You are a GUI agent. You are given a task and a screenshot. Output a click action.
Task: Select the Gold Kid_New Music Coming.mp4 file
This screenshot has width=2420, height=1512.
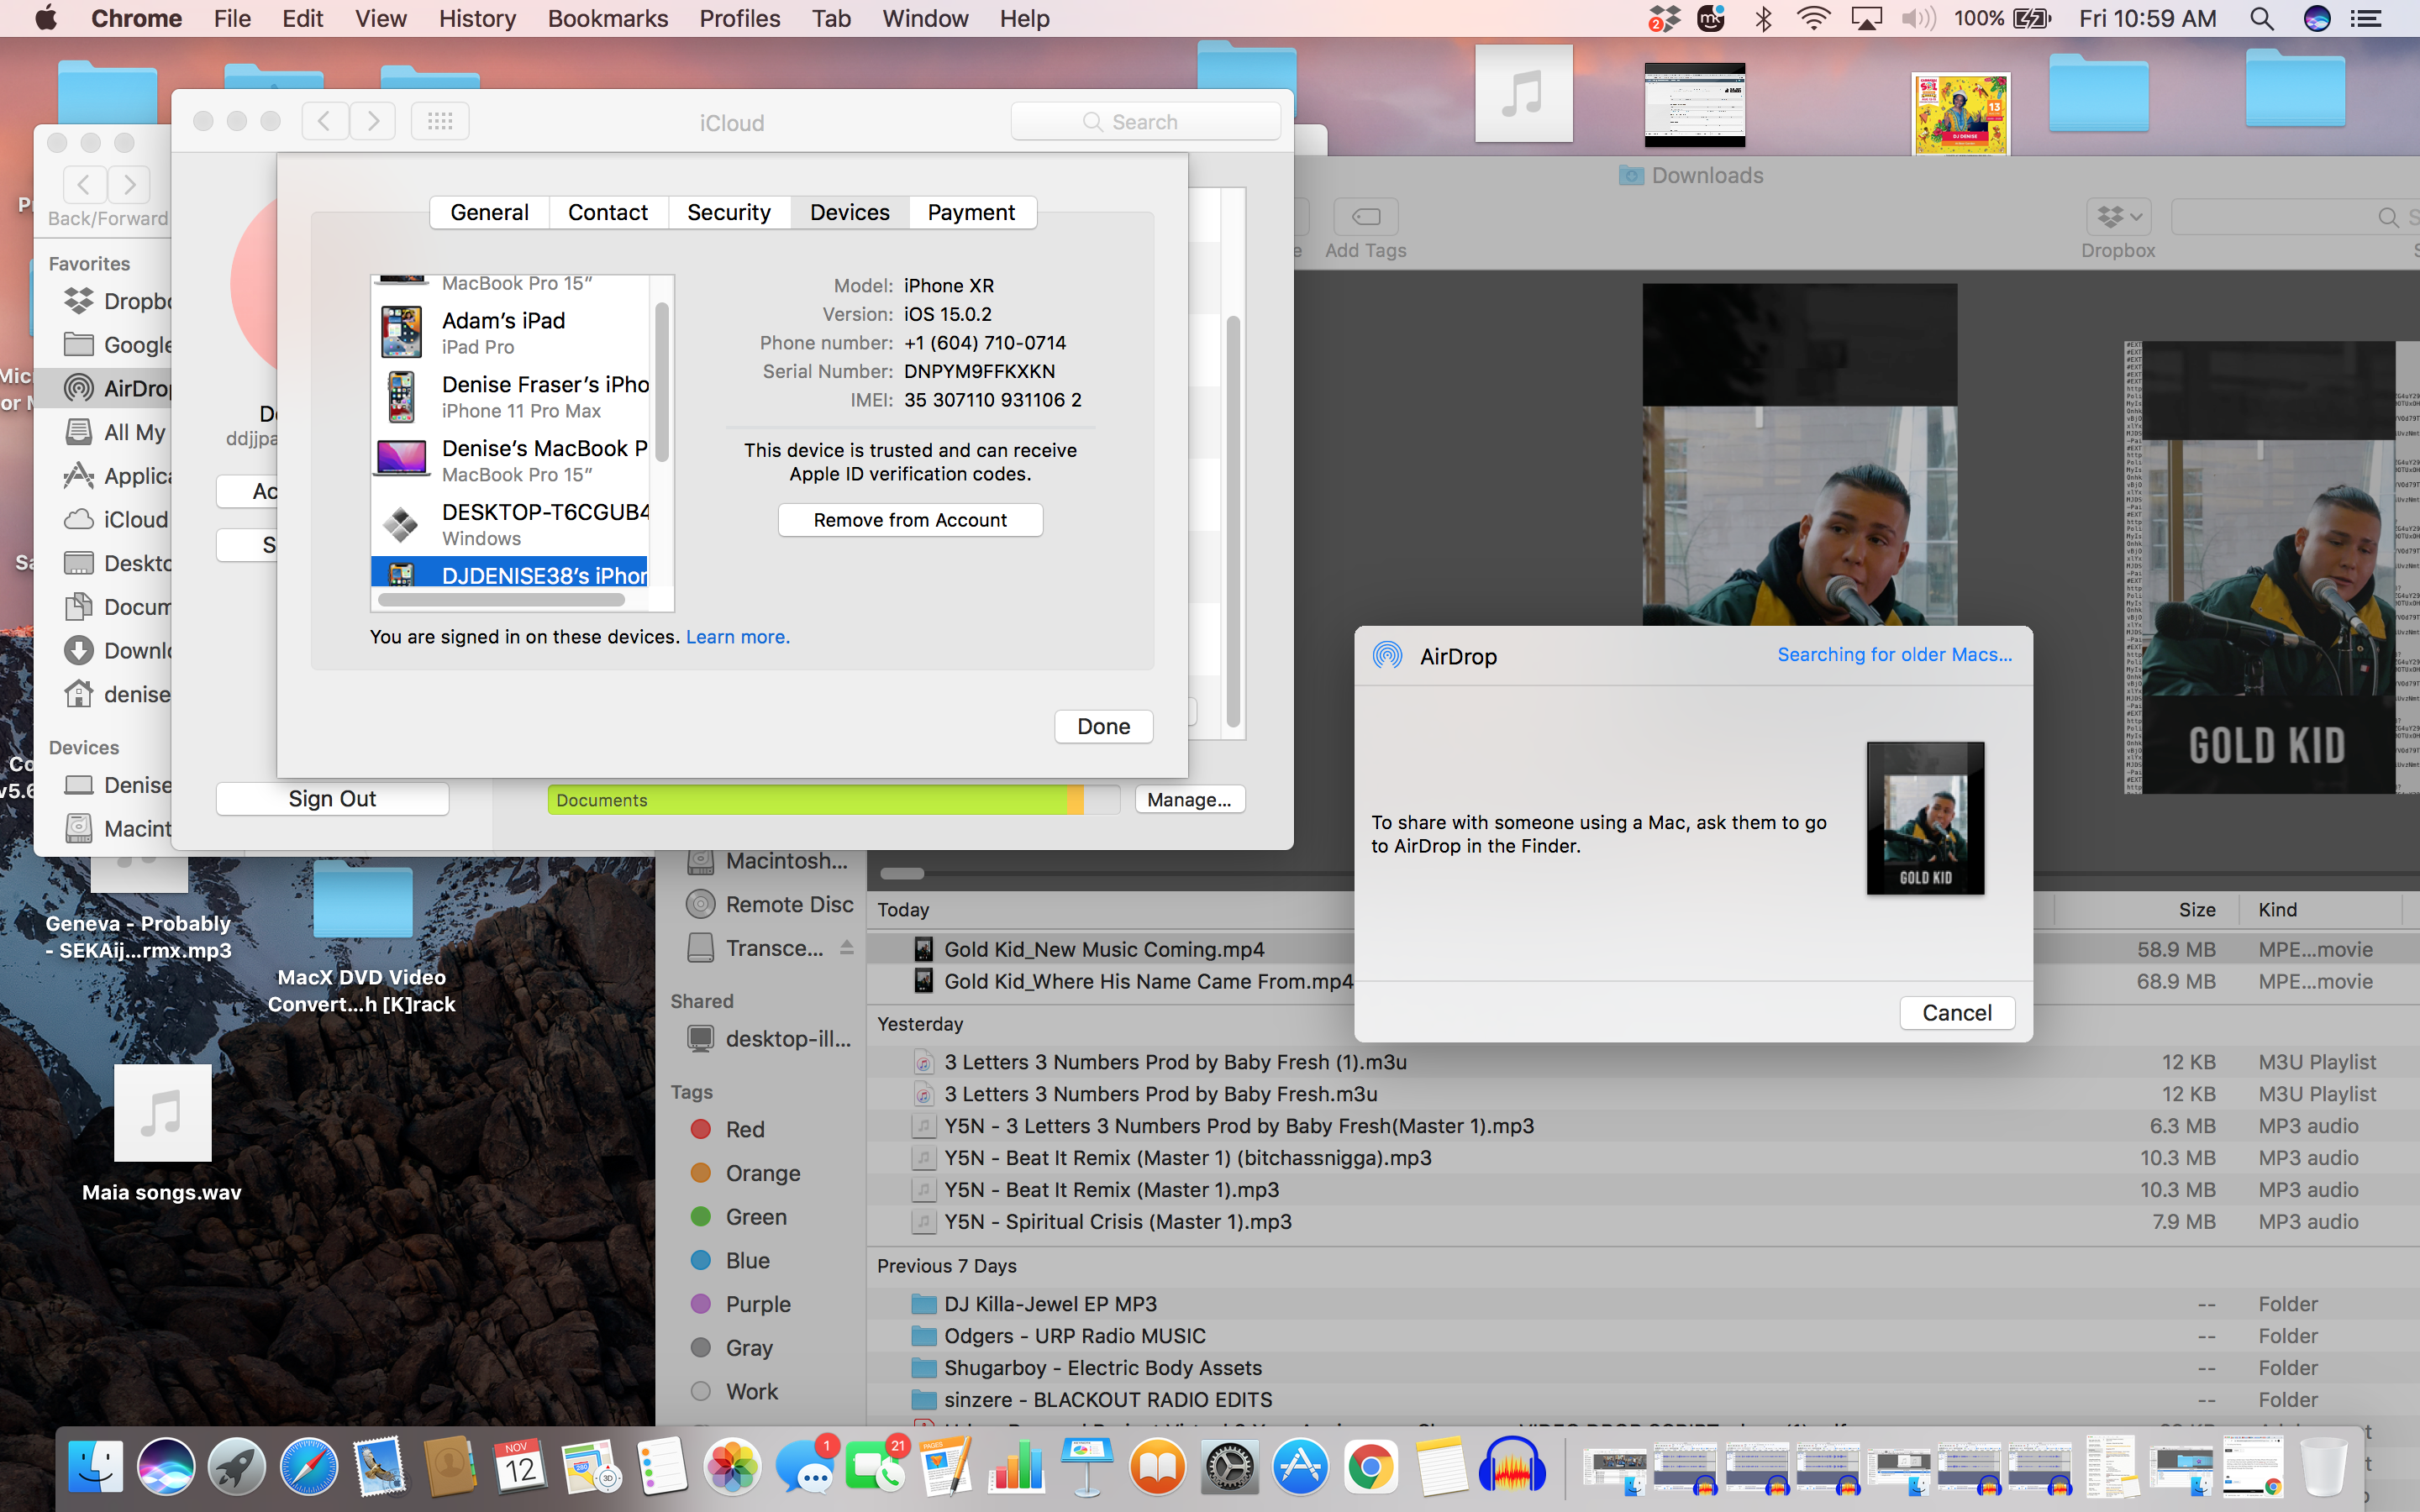click(1104, 949)
